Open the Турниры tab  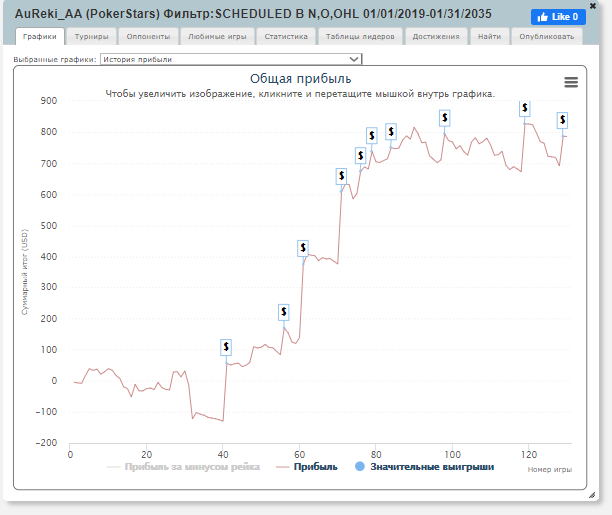click(91, 36)
